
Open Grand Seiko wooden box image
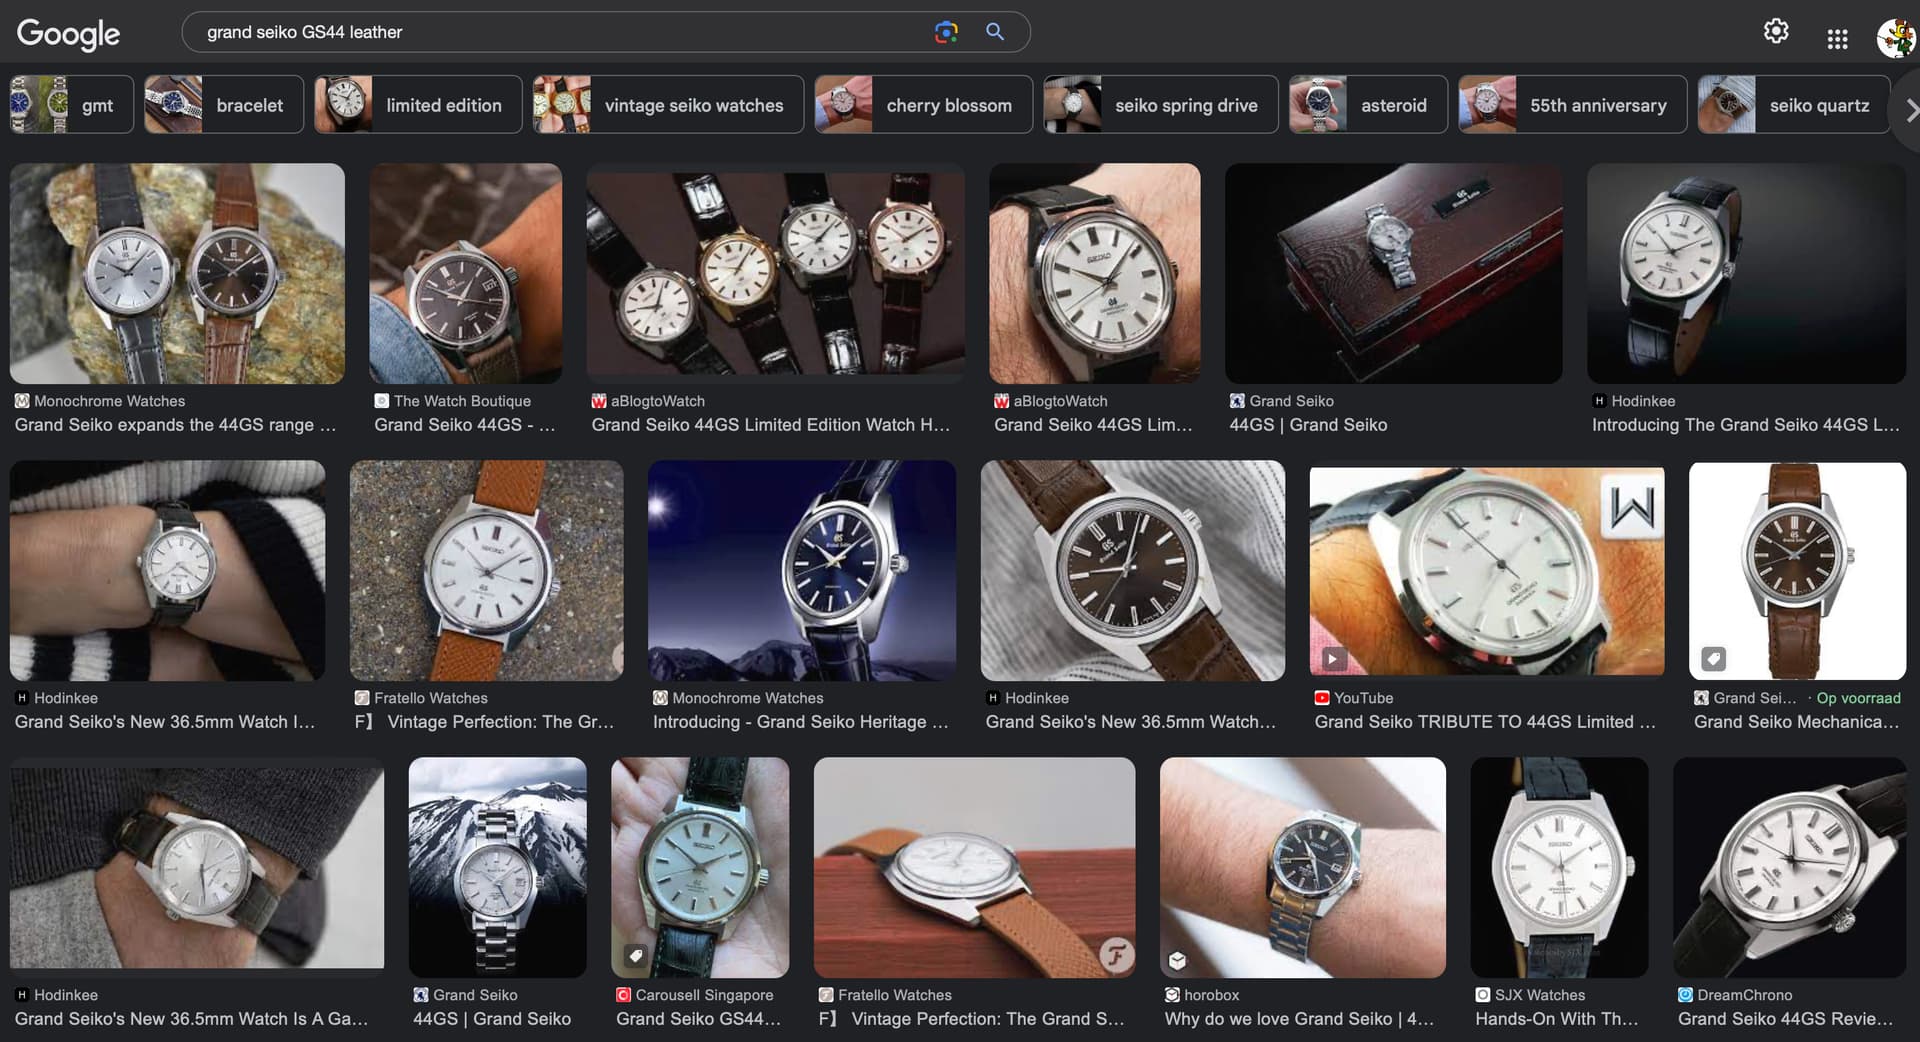click(x=1393, y=273)
